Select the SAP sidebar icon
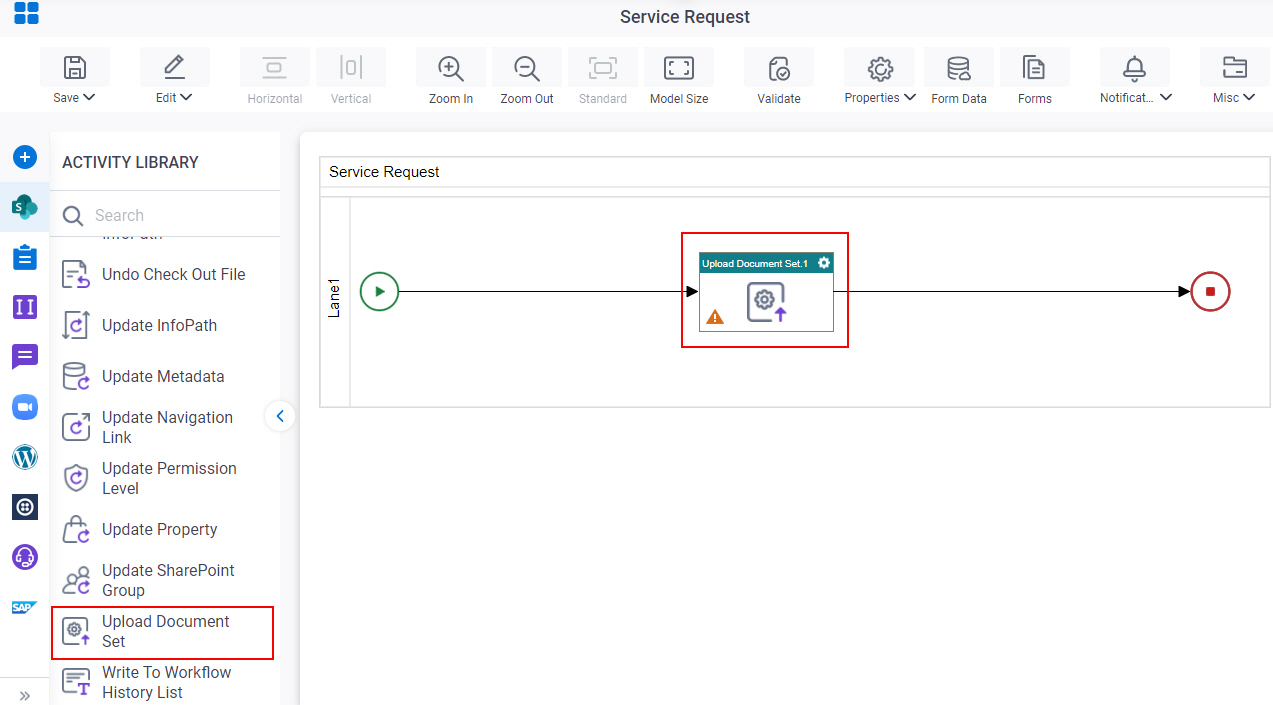 tap(25, 607)
